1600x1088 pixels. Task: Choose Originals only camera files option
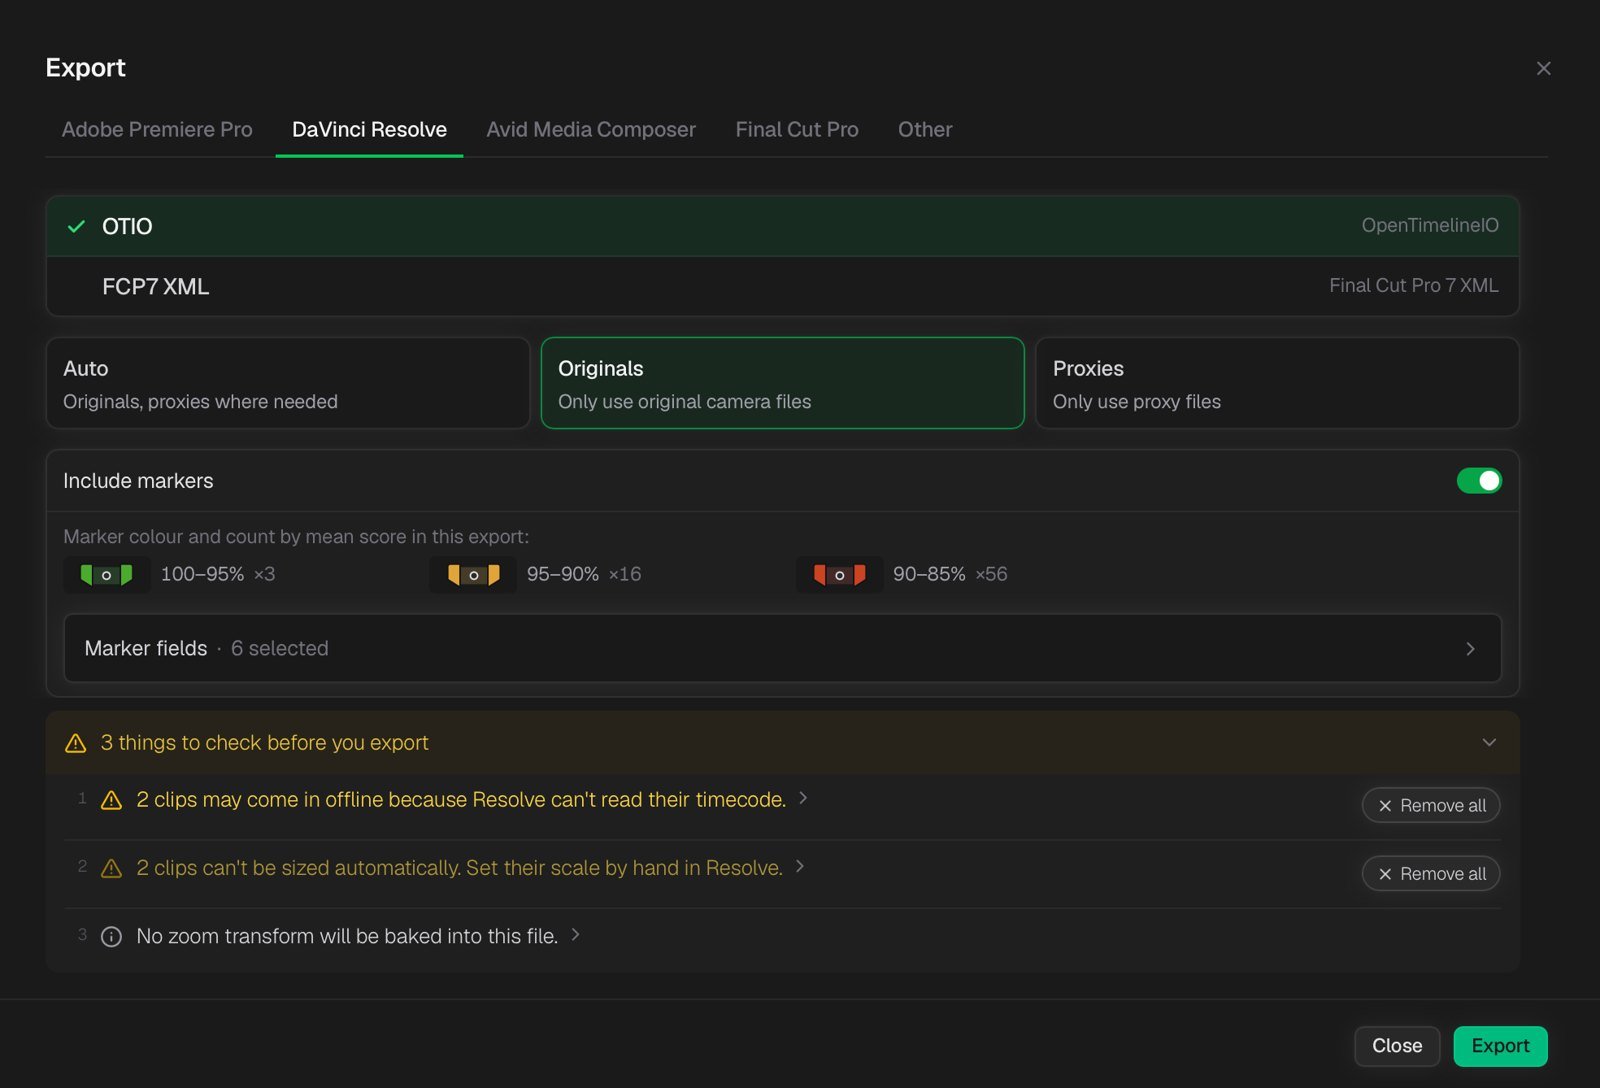(x=783, y=383)
